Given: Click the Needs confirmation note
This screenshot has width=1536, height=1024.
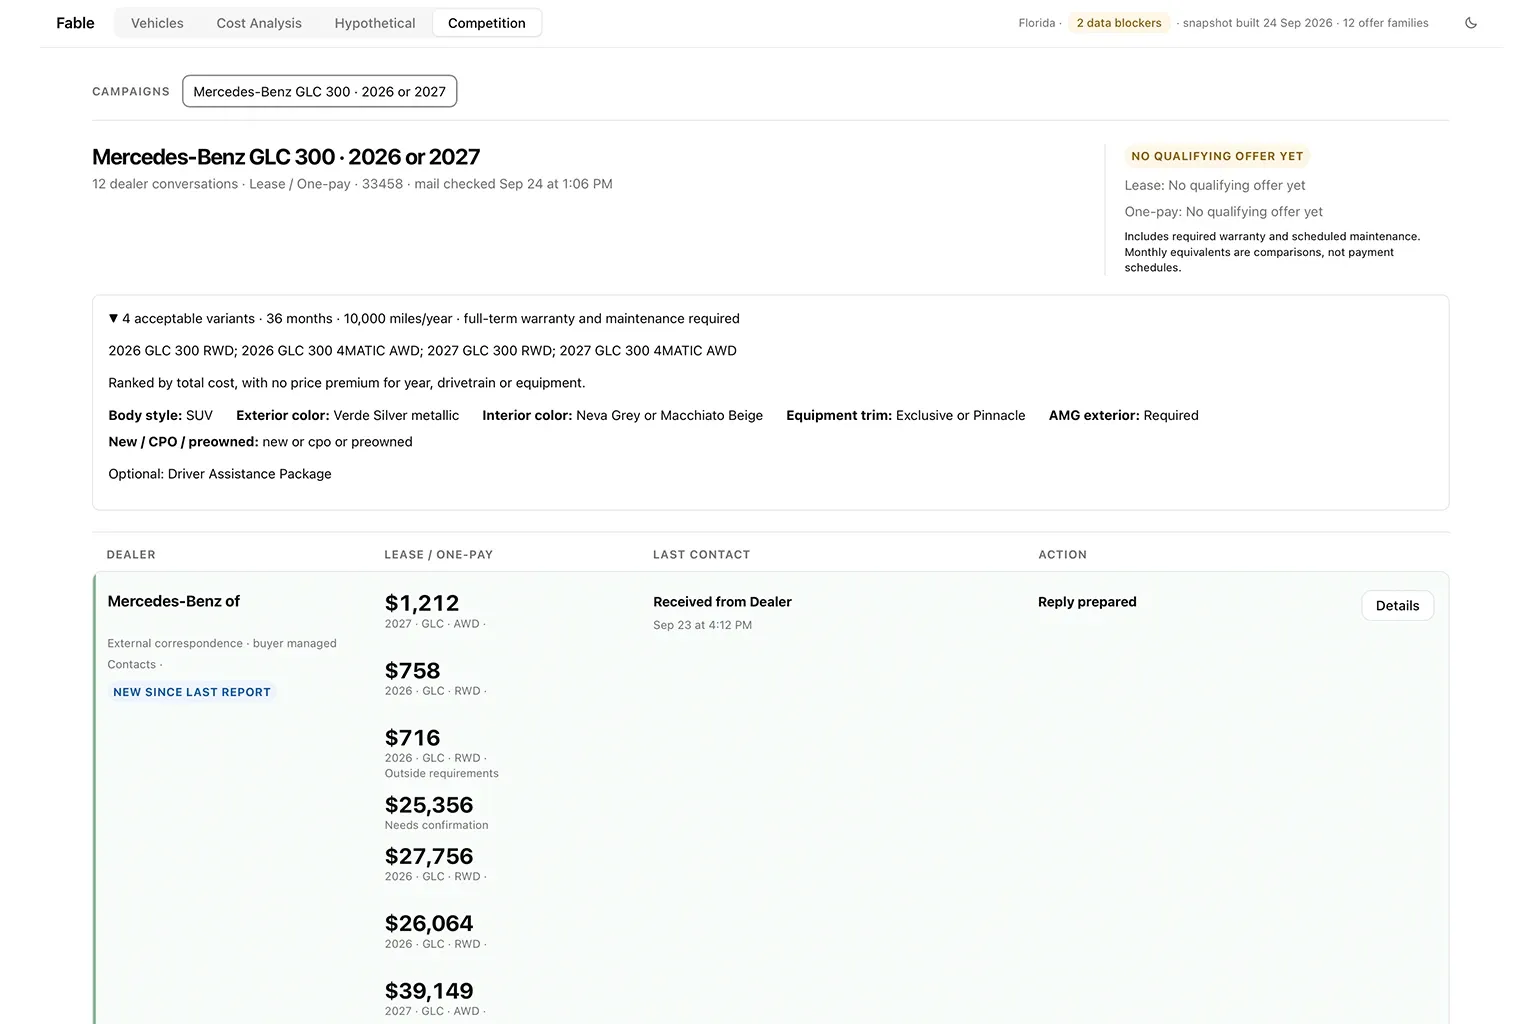Looking at the screenshot, I should 437,825.
